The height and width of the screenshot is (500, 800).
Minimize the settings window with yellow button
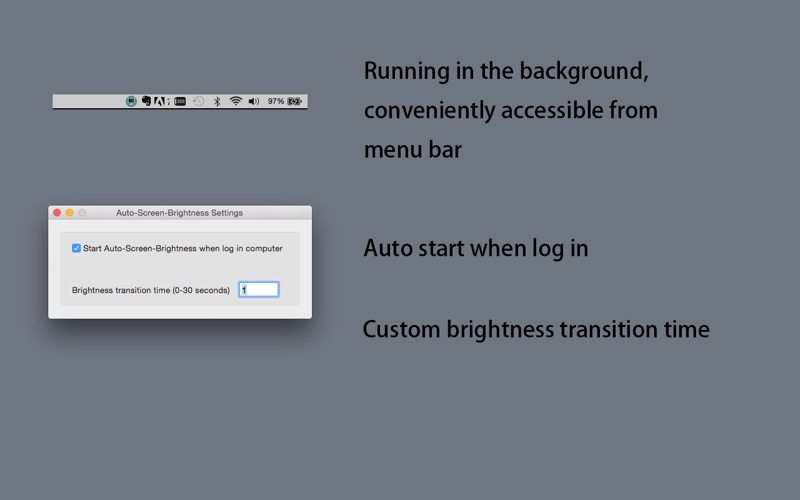click(69, 212)
